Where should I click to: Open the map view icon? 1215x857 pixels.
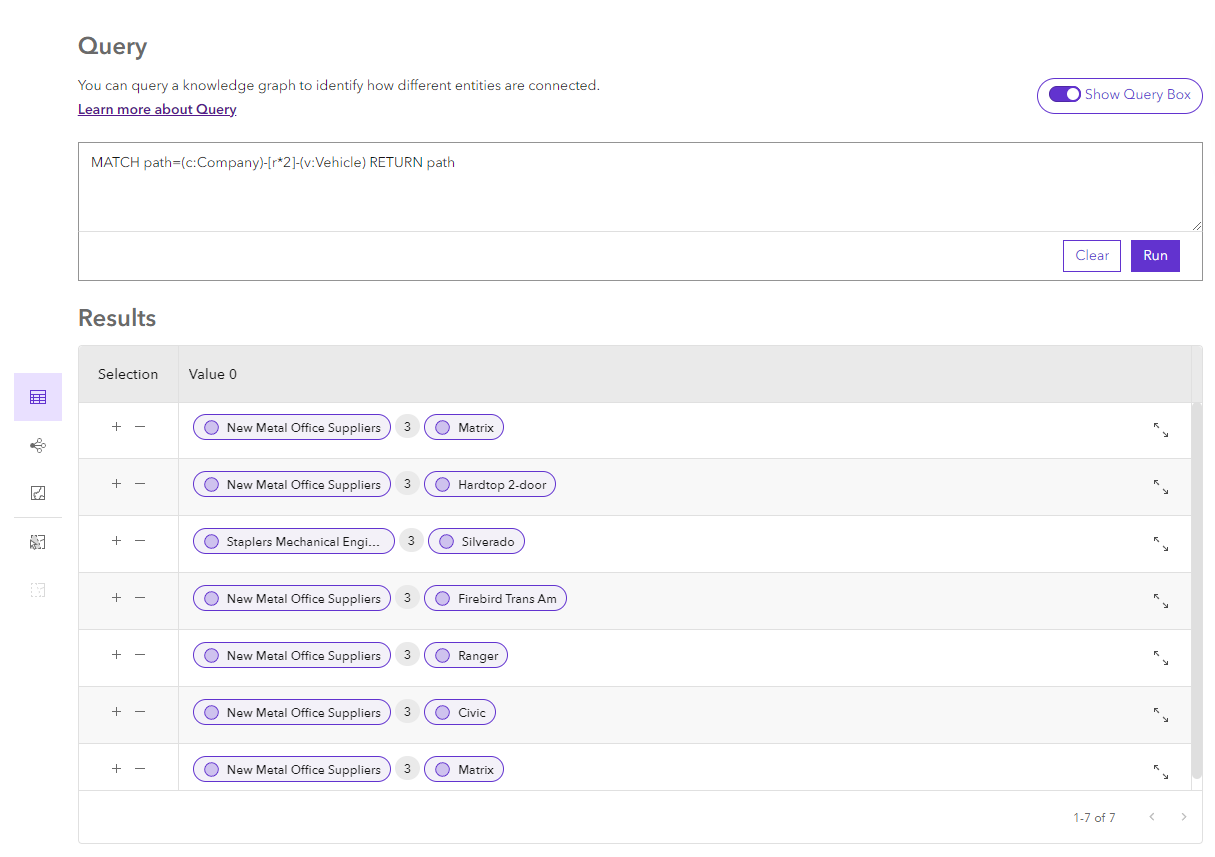[38, 493]
